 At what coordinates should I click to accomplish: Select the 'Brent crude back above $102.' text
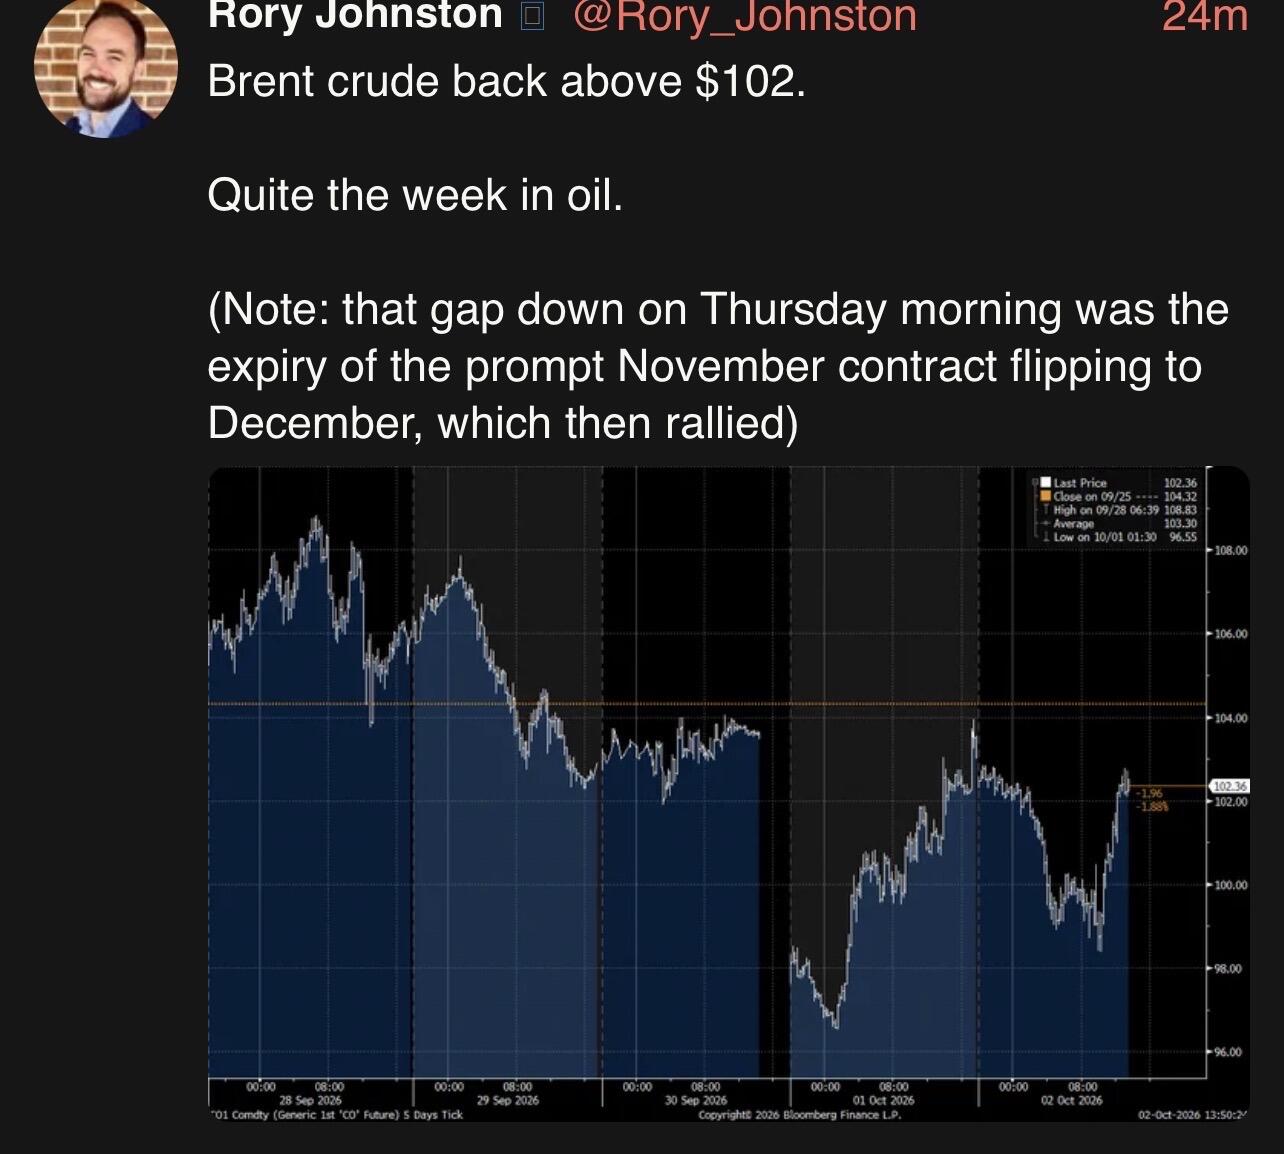pyautogui.click(x=506, y=81)
